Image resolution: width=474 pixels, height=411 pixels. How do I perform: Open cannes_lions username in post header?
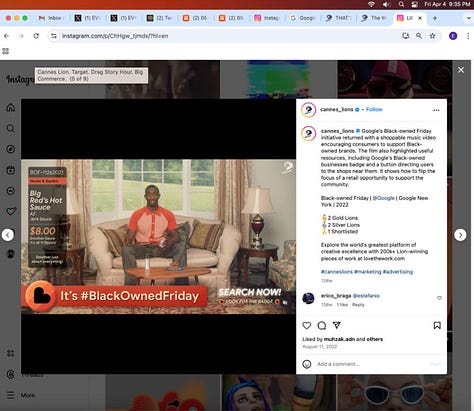point(337,109)
